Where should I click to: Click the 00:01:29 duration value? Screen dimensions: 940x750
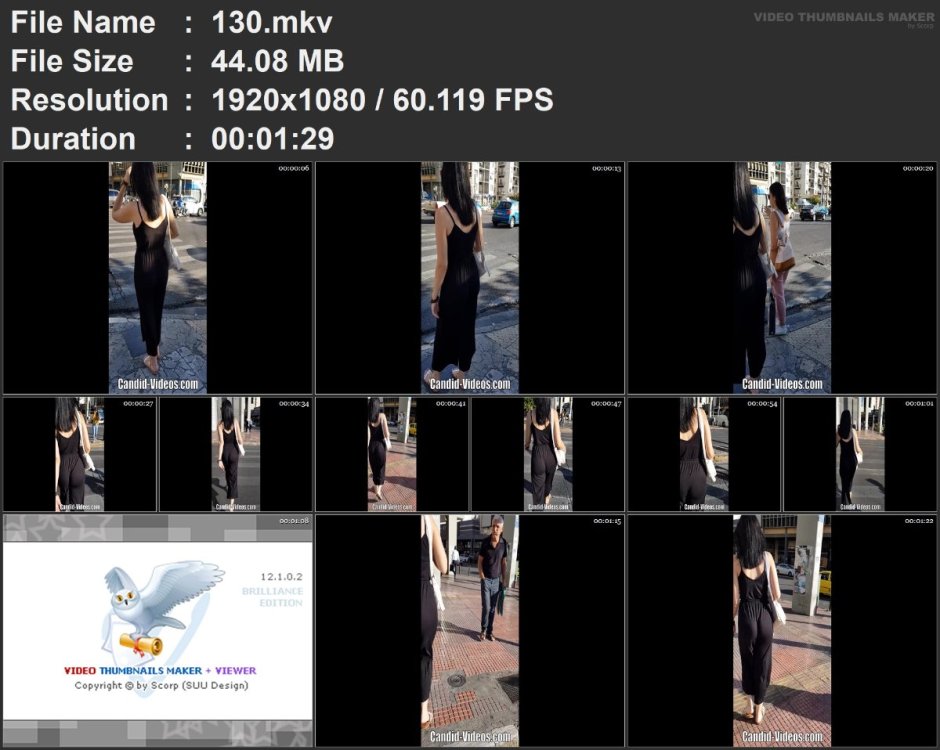click(272, 139)
